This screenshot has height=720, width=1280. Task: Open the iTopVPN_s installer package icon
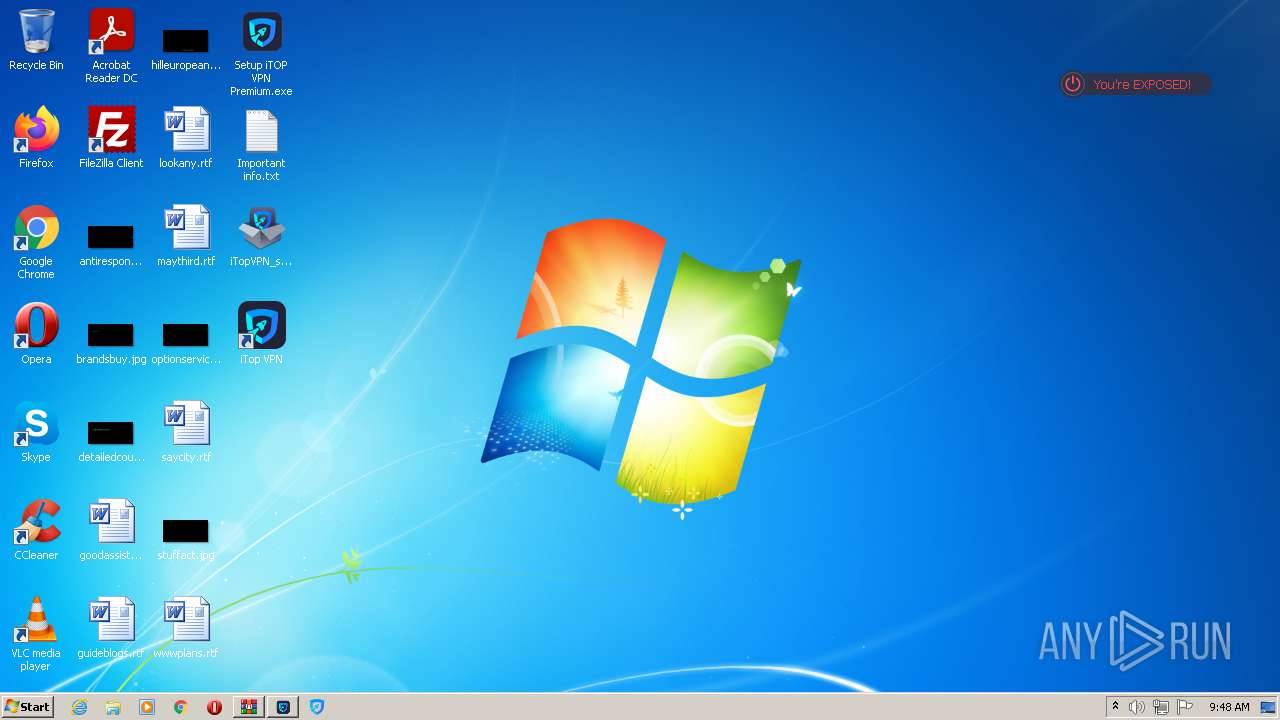click(261, 236)
